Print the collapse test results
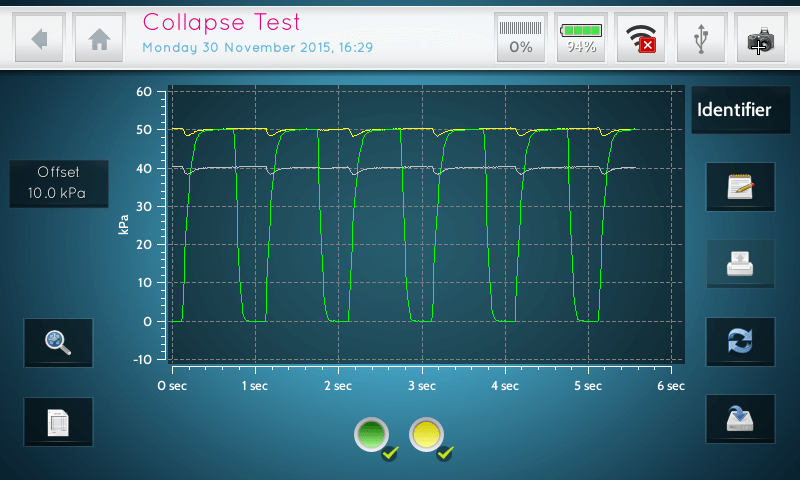The width and height of the screenshot is (800, 480). click(x=740, y=264)
